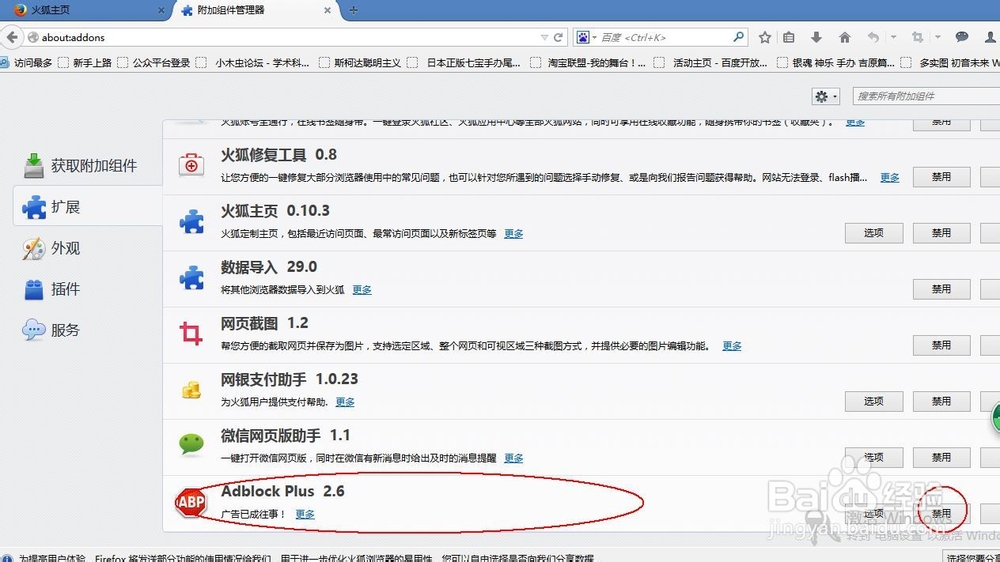This screenshot has width=1000, height=562.
Task: Open address bar history dropdown arrow
Action: [x=544, y=38]
